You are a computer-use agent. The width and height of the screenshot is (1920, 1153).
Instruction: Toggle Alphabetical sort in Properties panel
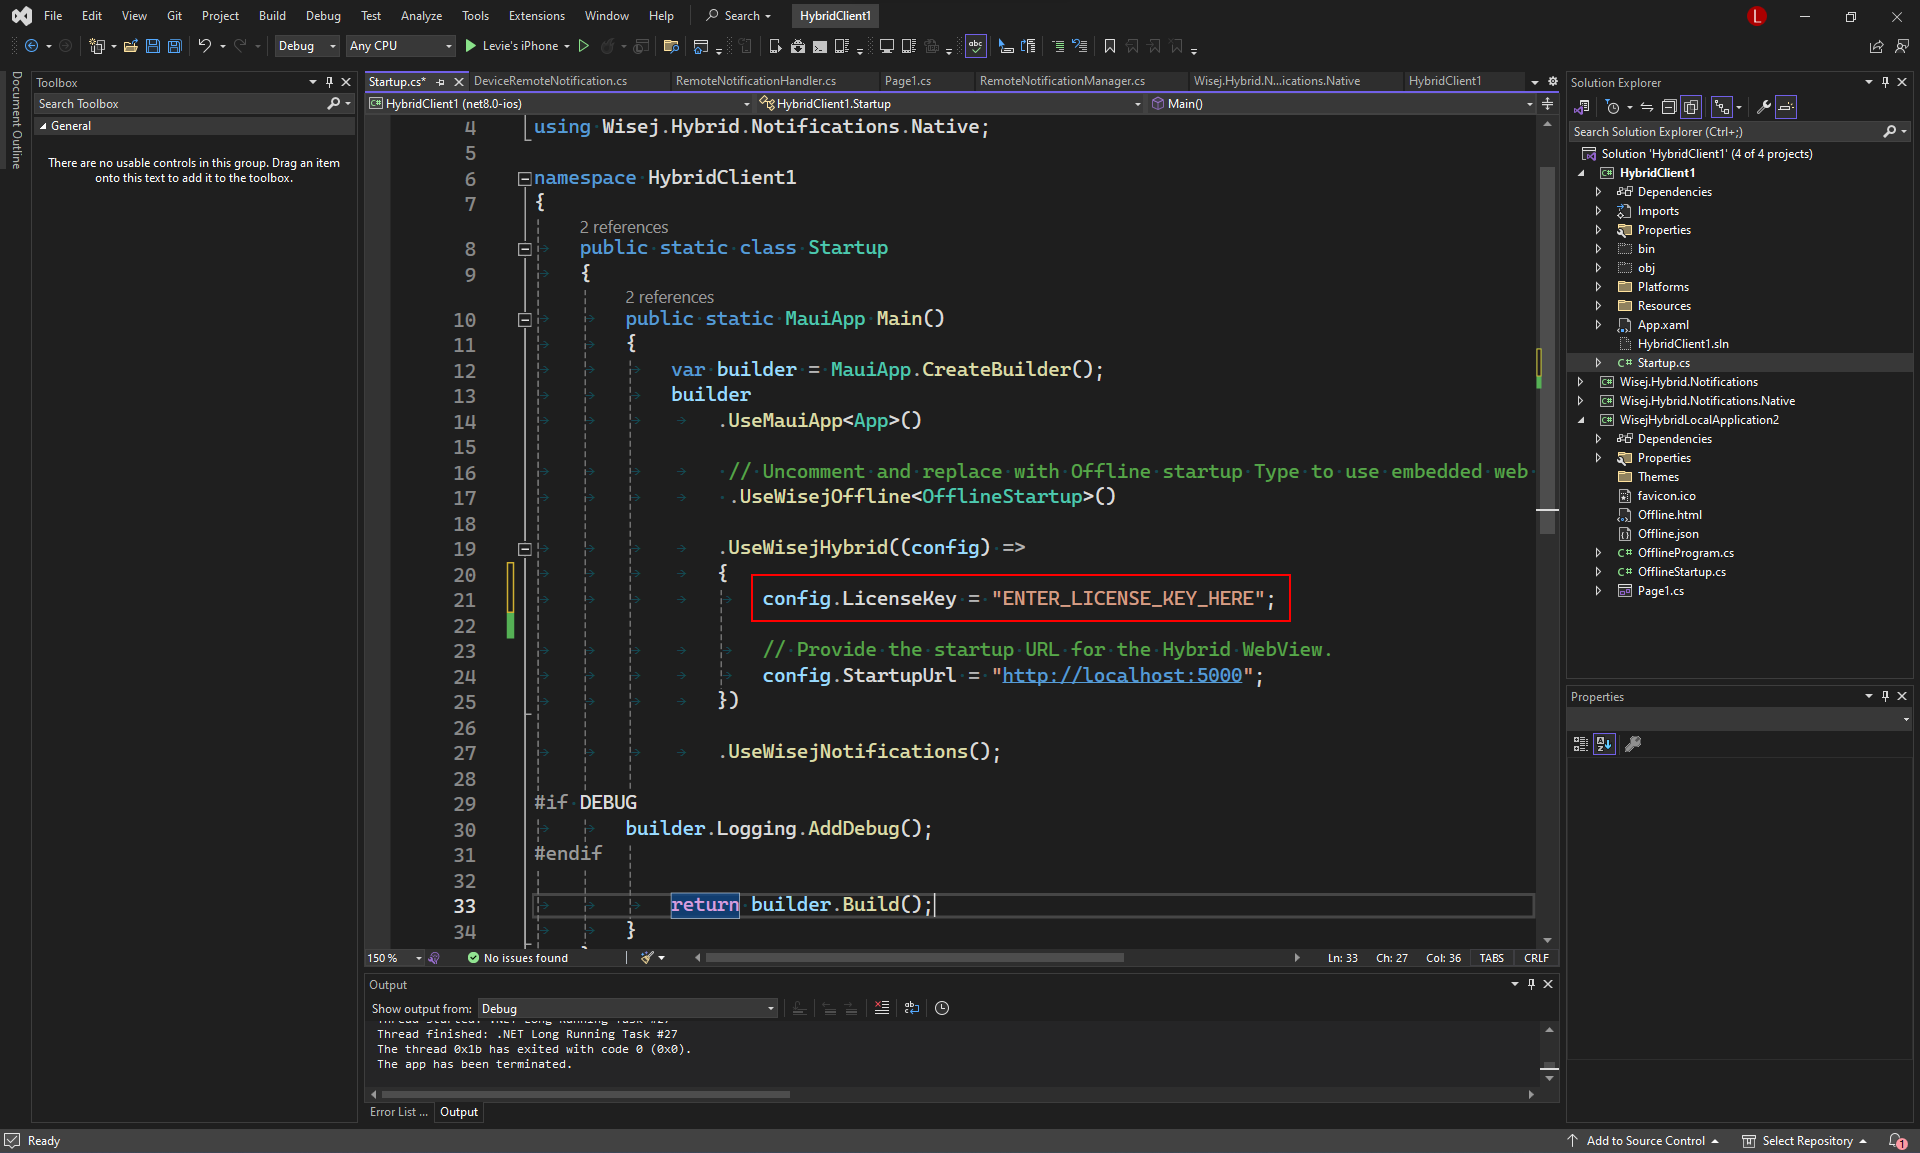1604,744
